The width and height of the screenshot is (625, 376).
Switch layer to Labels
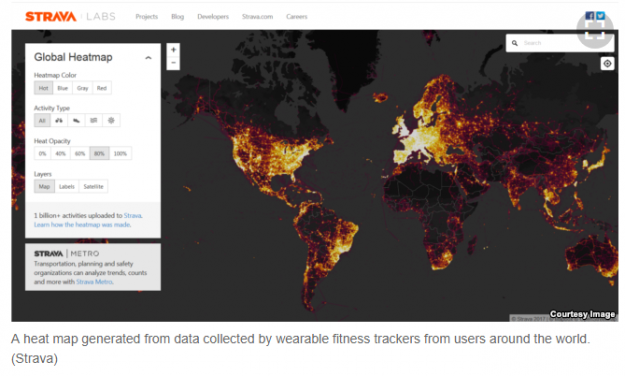pyautogui.click(x=67, y=187)
